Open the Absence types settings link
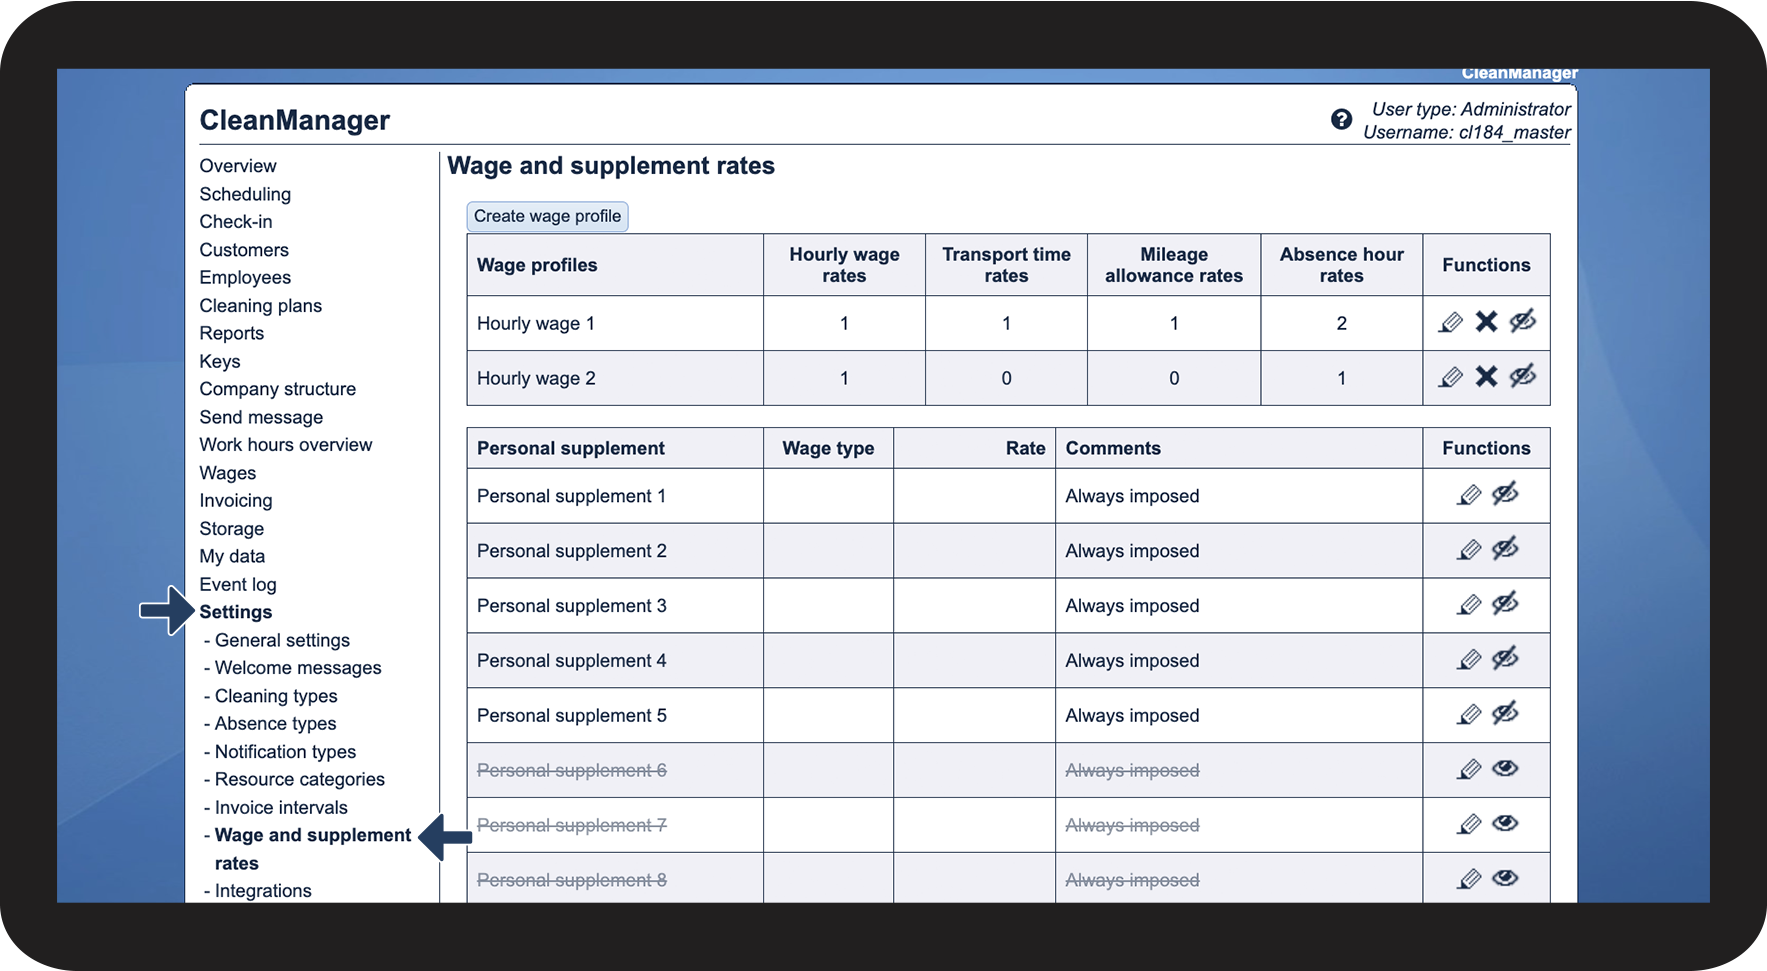The image size is (1767, 971). tap(275, 723)
